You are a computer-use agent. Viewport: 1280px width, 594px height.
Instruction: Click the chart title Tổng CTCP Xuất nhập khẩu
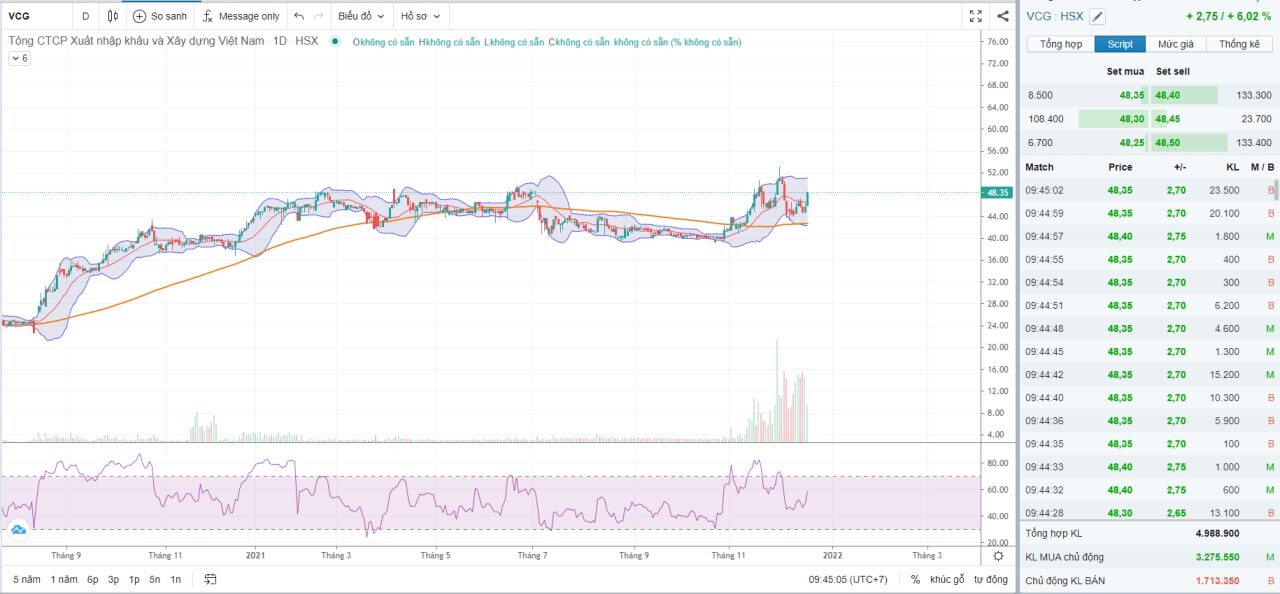pos(138,41)
